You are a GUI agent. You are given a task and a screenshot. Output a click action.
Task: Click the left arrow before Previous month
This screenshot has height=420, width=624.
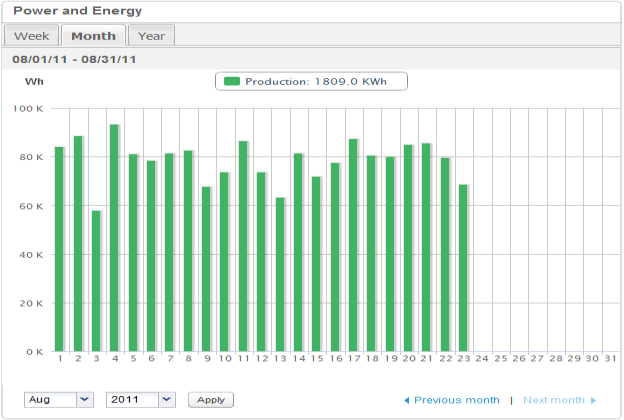407,400
